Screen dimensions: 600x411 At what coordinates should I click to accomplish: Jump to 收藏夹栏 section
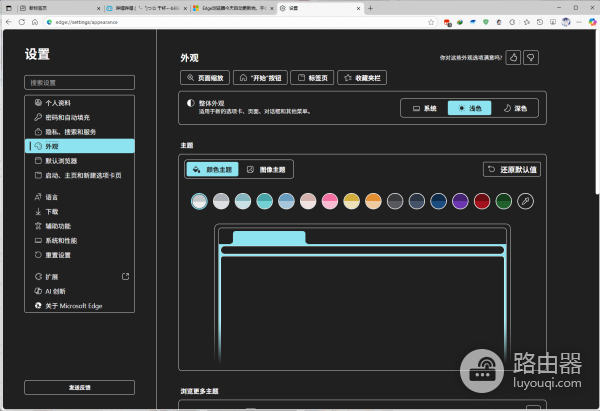click(x=362, y=78)
